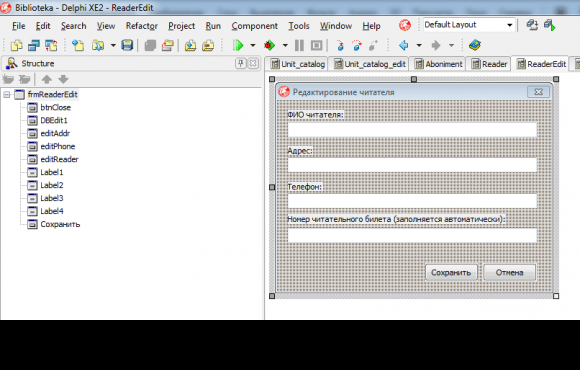This screenshot has height=370, width=580.
Task: Click the ФИО читателя input field
Action: pyautogui.click(x=412, y=130)
